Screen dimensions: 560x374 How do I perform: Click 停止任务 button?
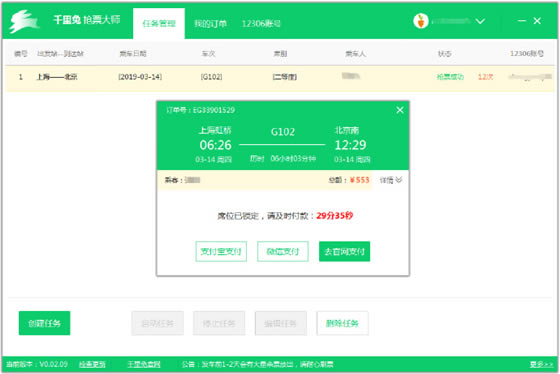click(x=219, y=323)
